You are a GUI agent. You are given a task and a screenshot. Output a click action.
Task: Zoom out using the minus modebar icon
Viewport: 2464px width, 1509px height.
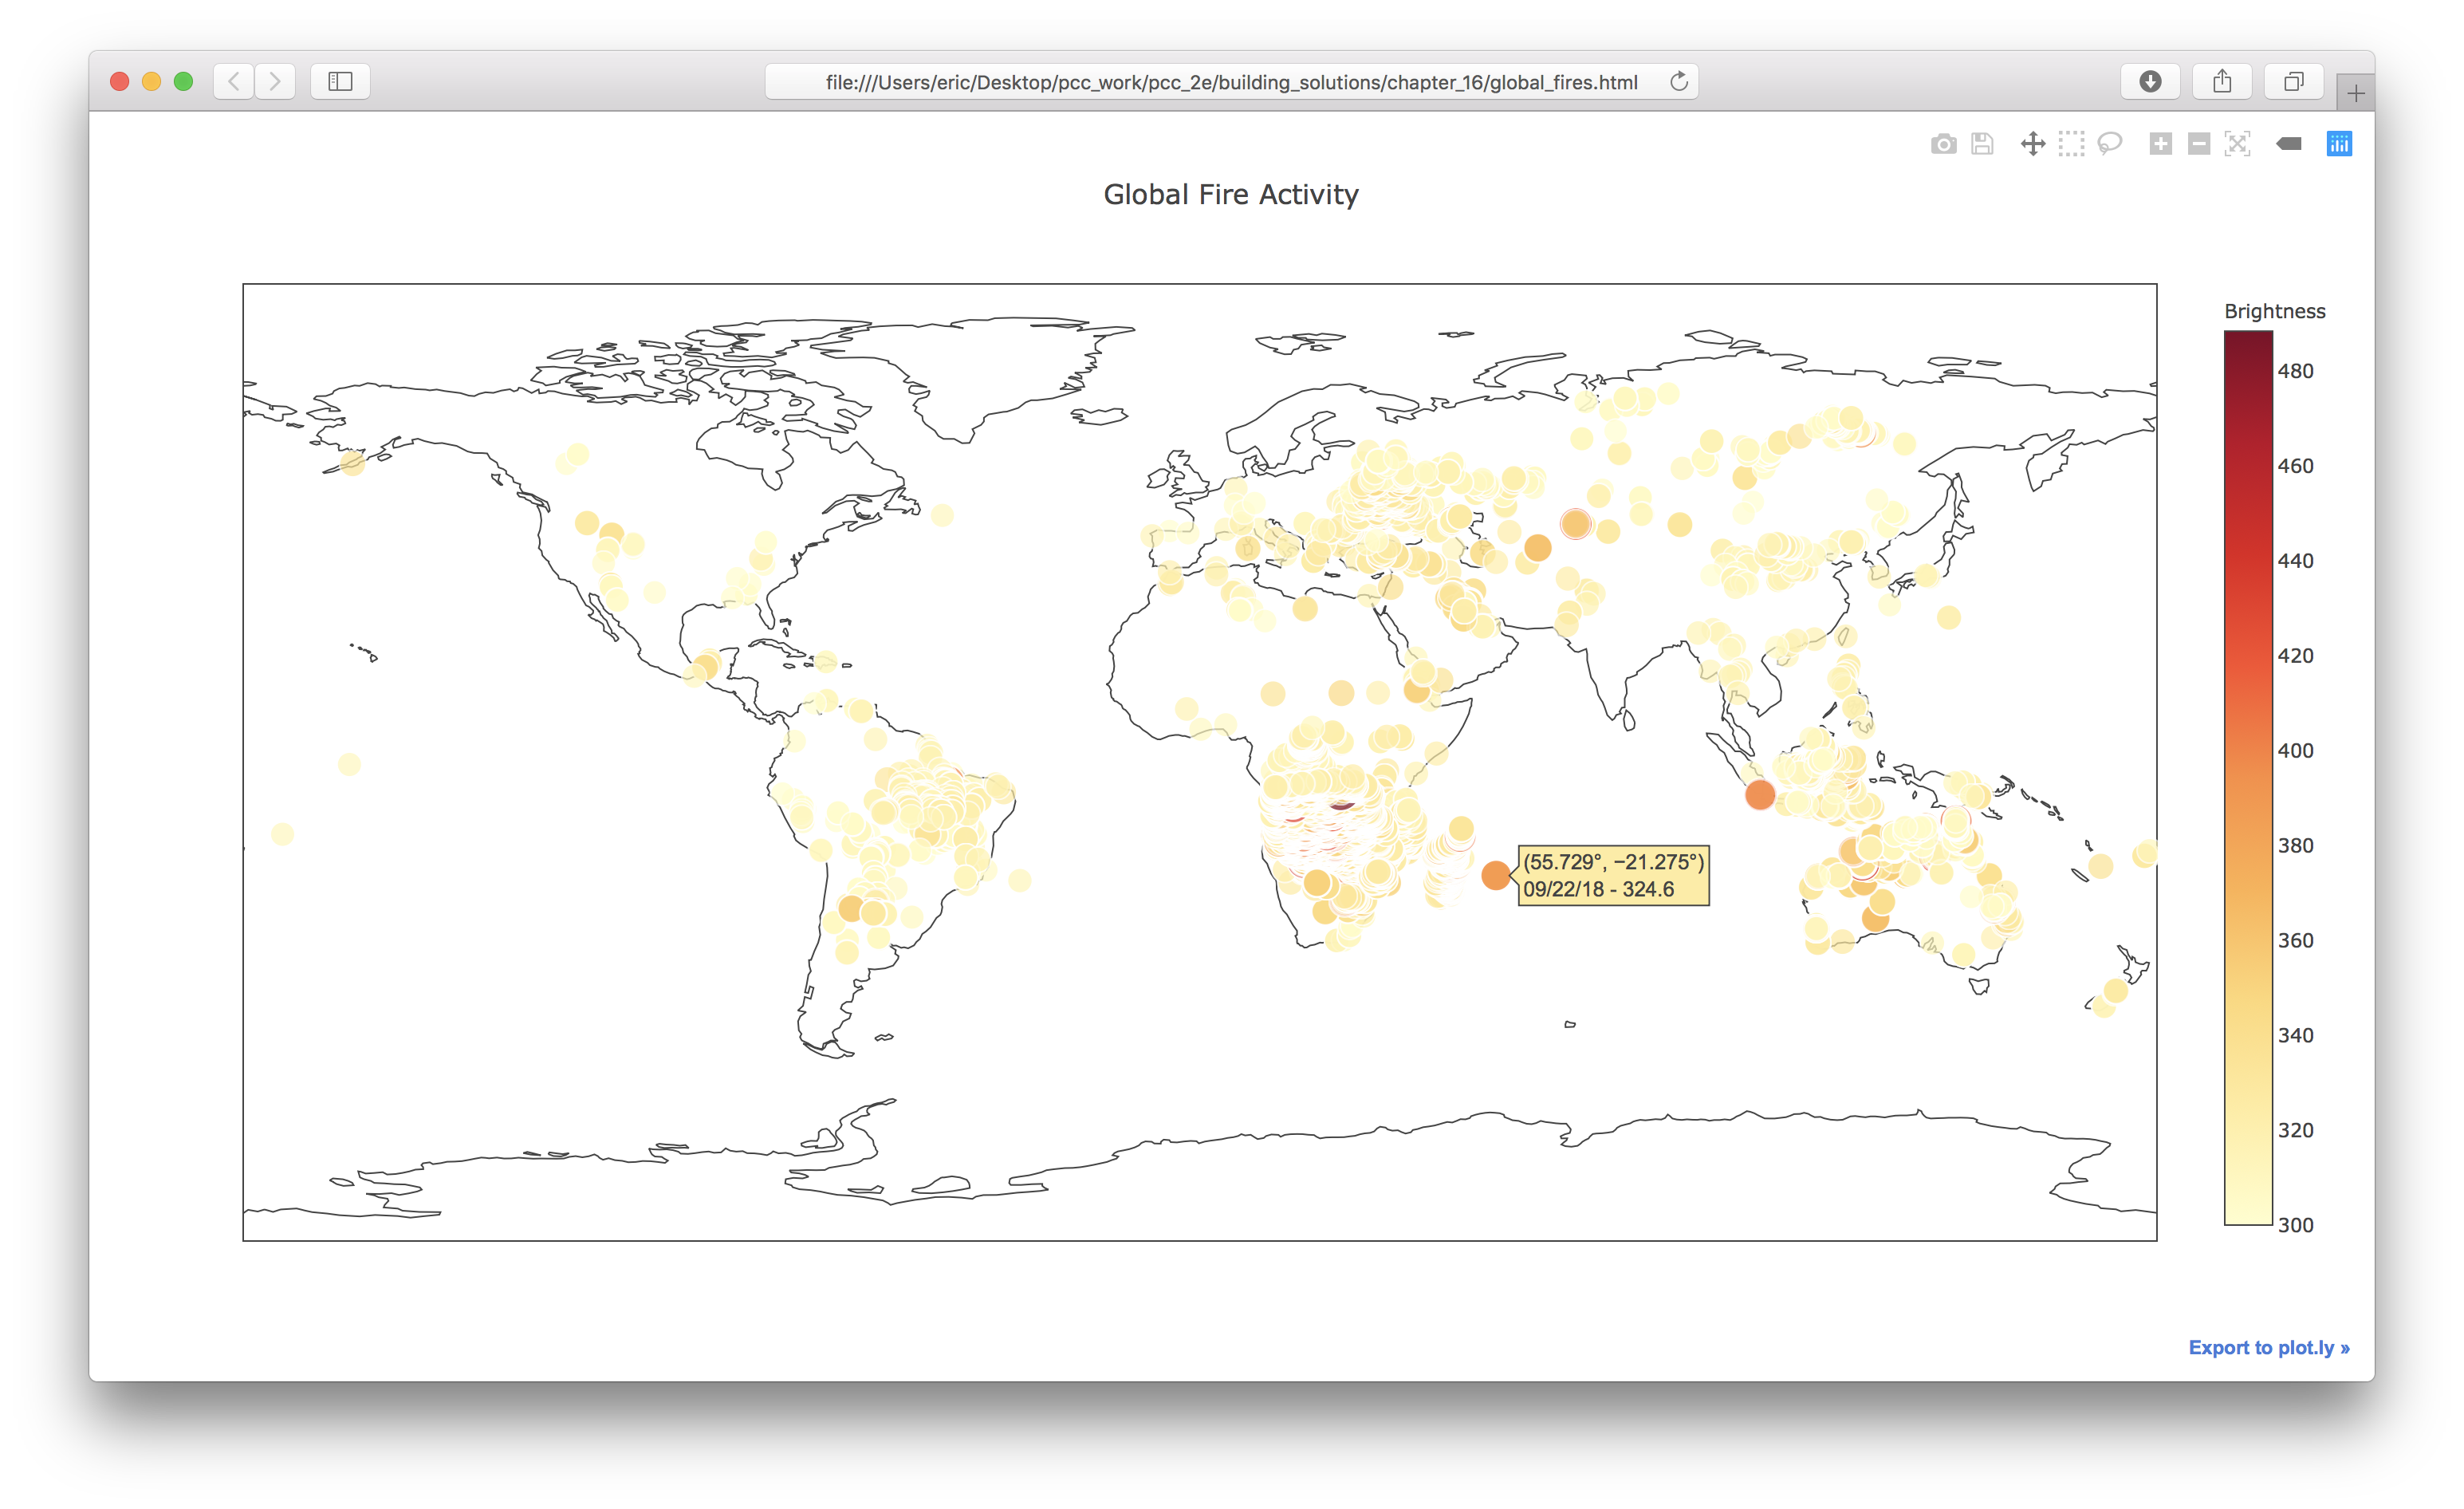point(2198,144)
